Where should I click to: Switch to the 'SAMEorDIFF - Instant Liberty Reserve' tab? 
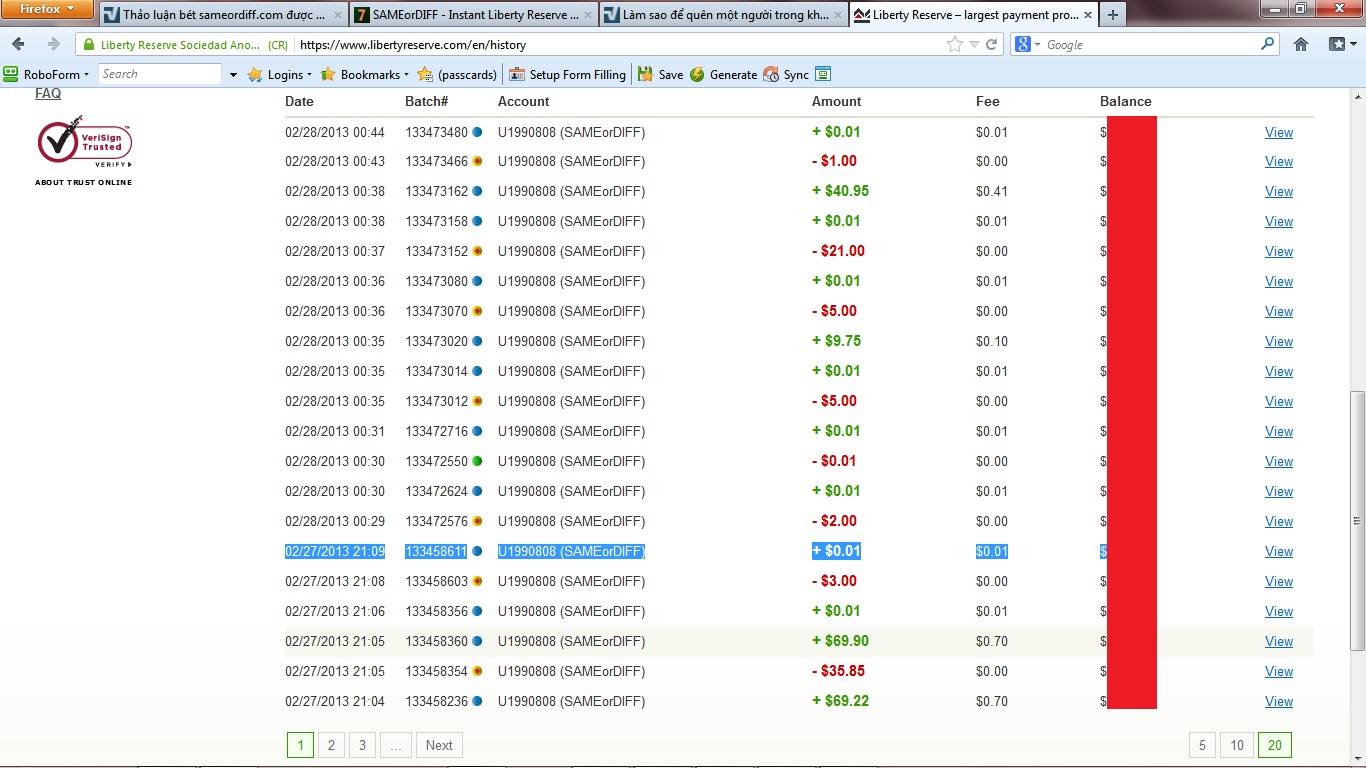473,15
